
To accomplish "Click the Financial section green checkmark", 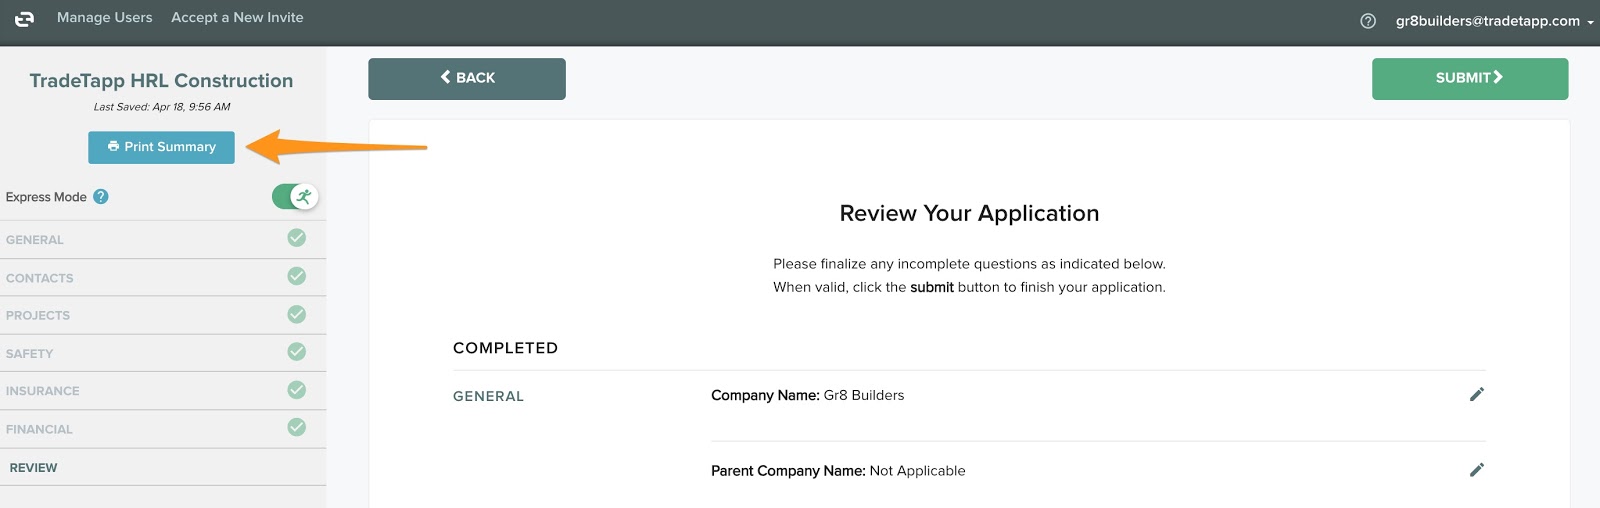I will point(297,428).
